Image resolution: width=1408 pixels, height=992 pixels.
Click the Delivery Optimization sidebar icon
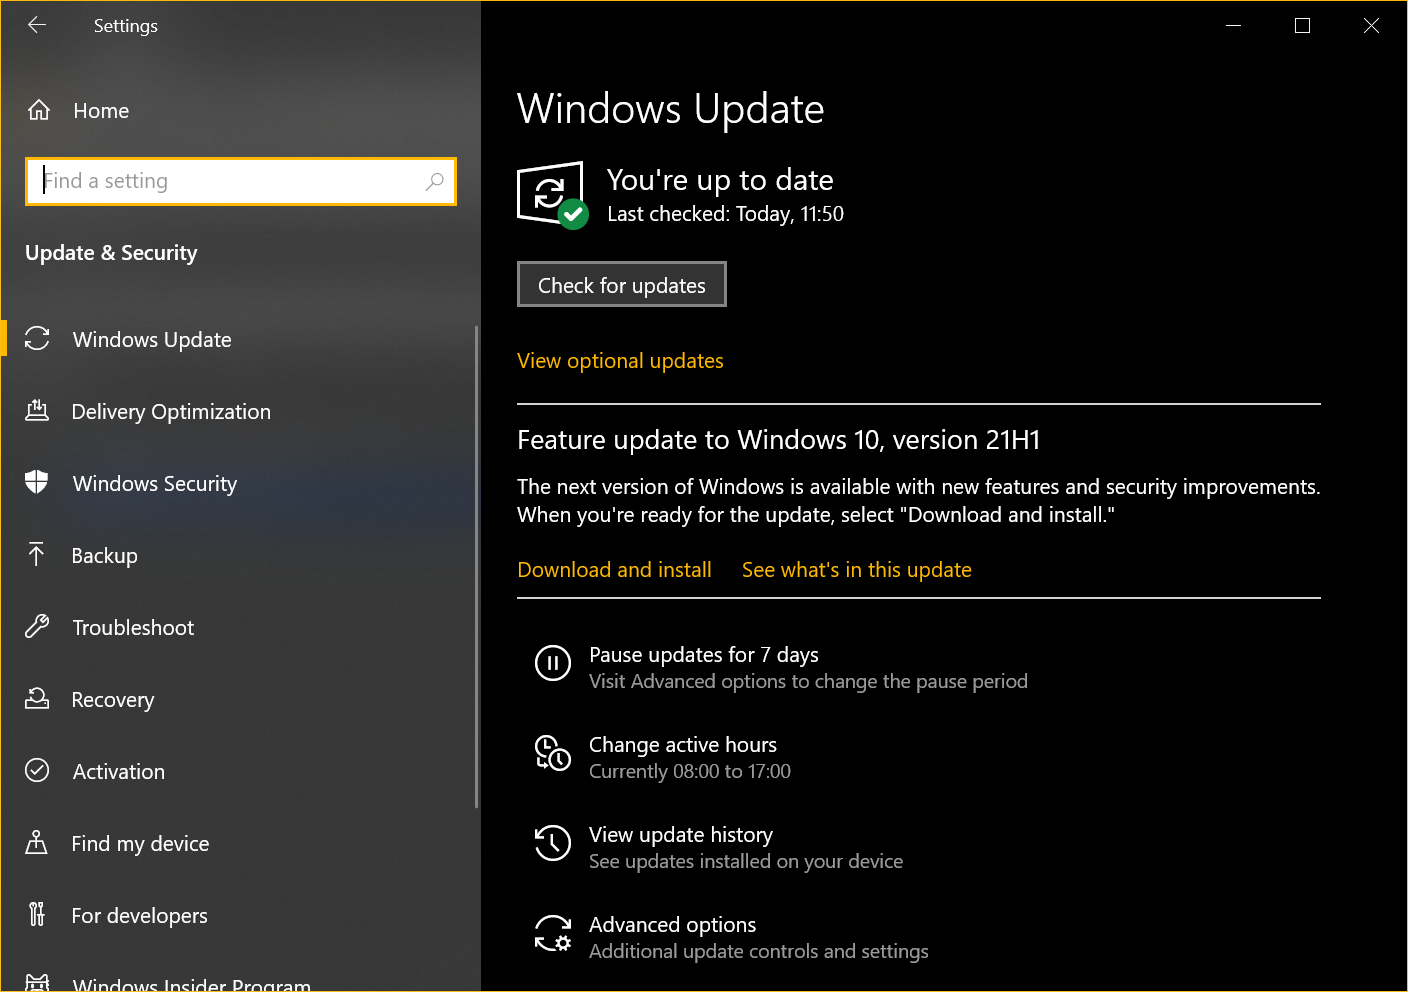click(37, 410)
